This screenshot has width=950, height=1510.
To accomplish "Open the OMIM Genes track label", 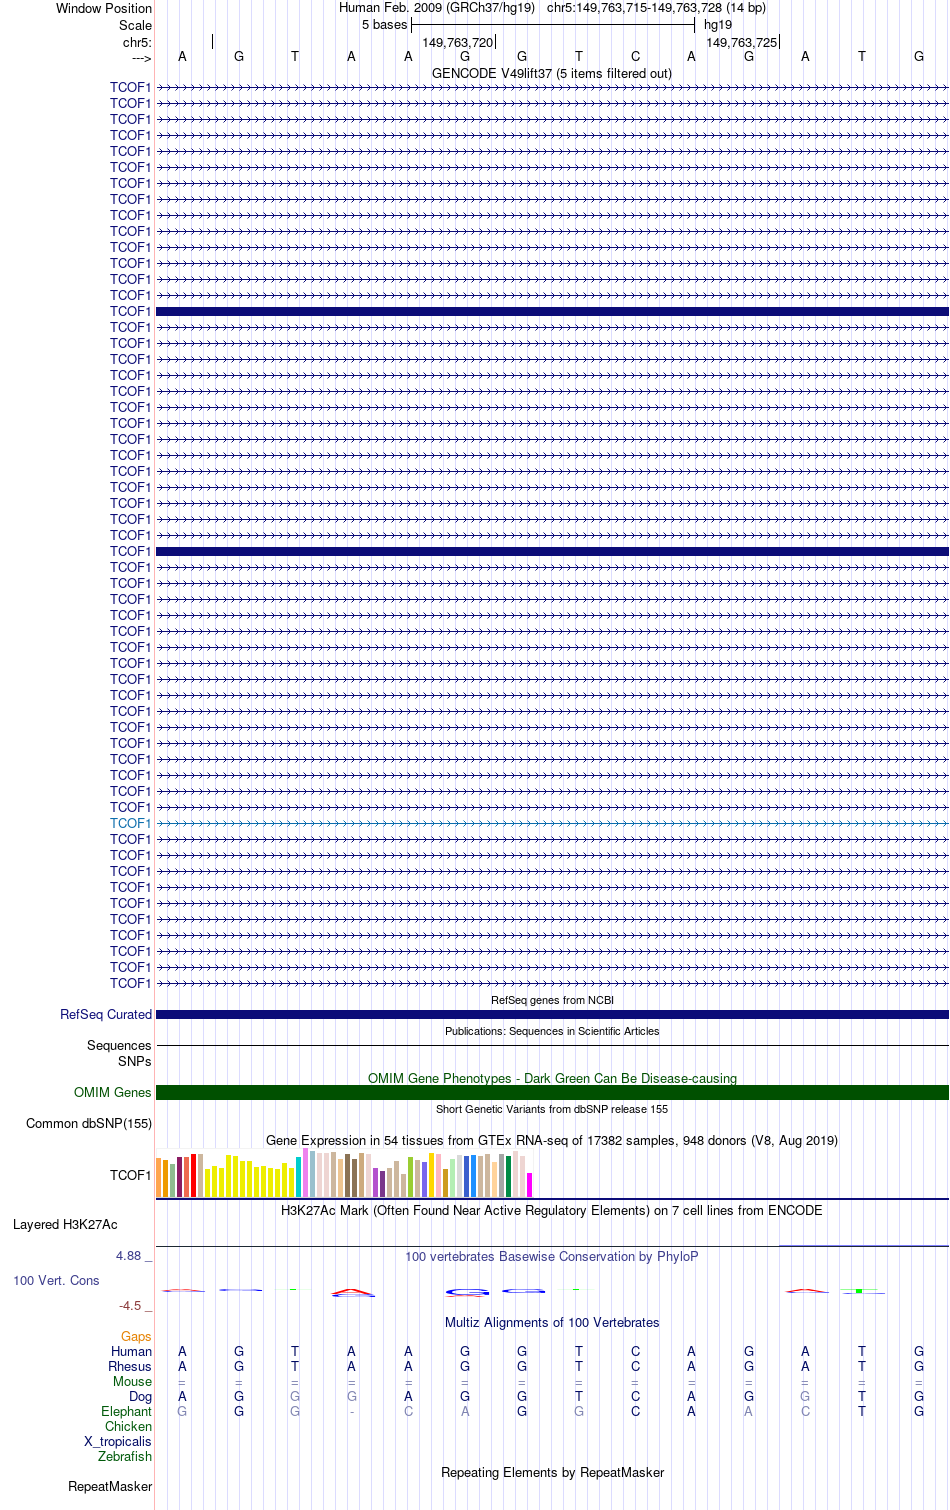I will click(113, 1092).
